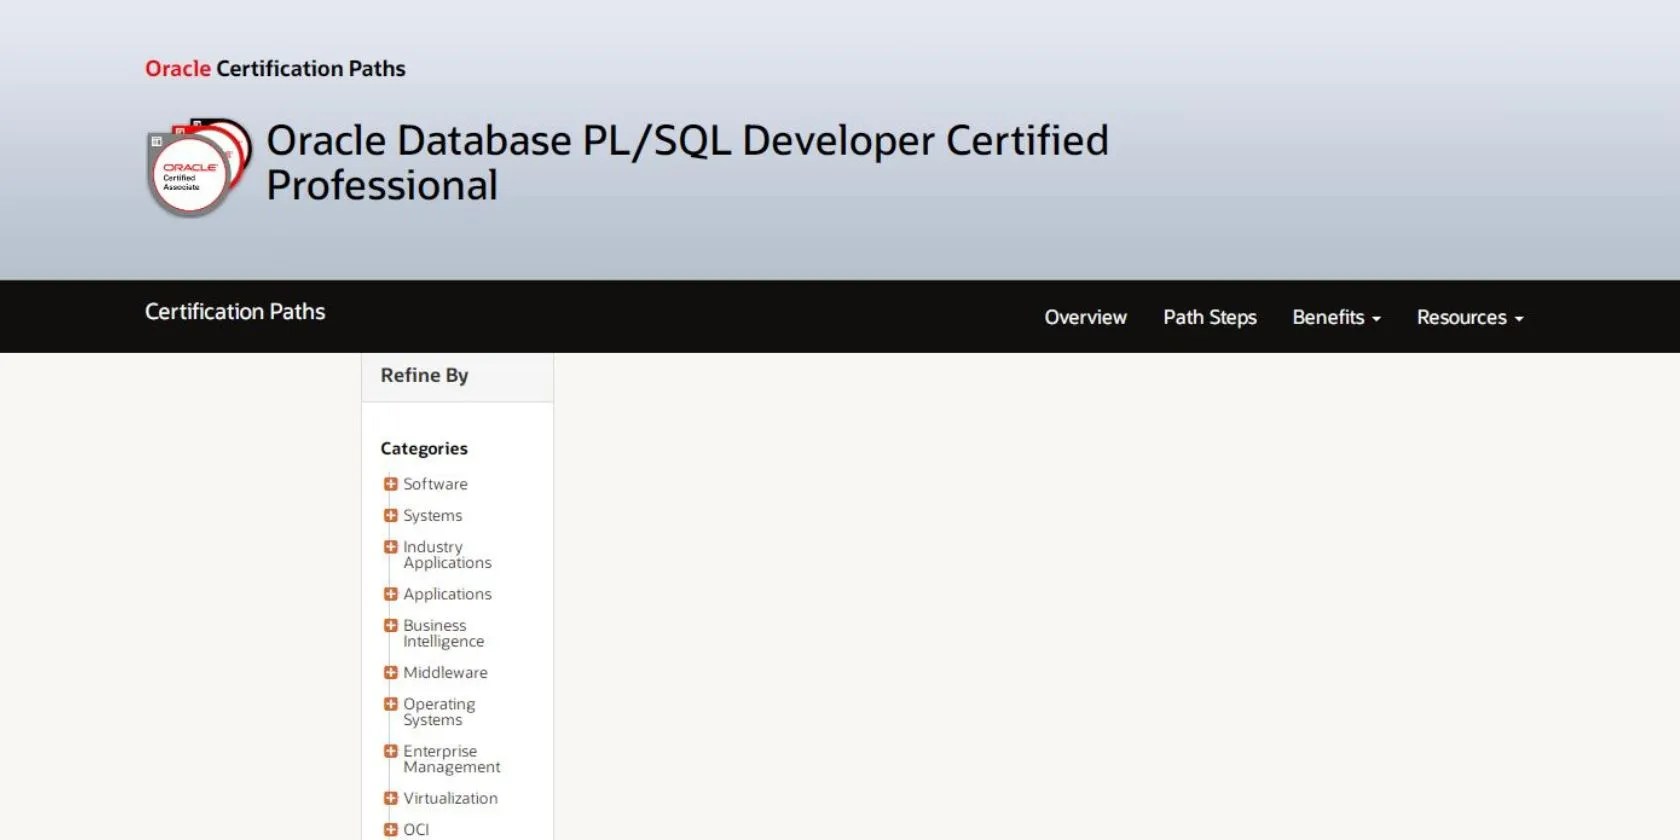Expand the Business Intelligence plus icon
The width and height of the screenshot is (1680, 840).
click(391, 626)
